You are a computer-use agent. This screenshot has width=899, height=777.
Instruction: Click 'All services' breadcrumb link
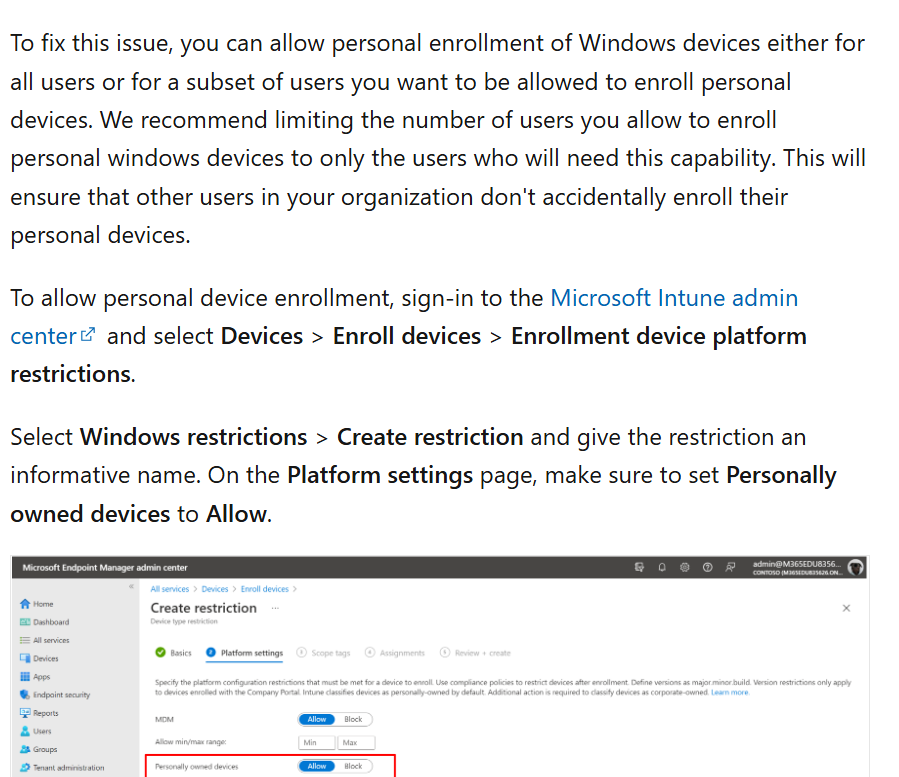click(170, 589)
